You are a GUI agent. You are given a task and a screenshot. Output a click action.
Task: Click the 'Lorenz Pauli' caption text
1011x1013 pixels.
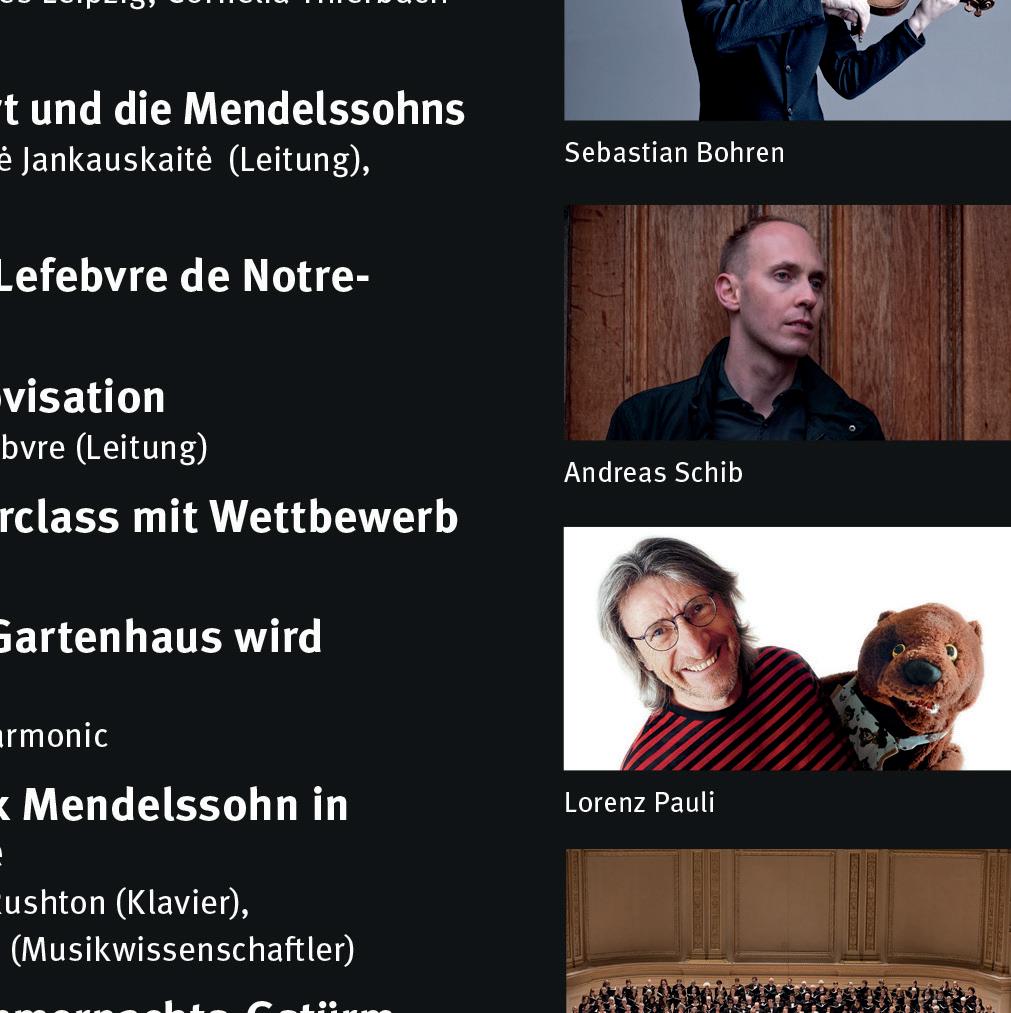point(639,802)
